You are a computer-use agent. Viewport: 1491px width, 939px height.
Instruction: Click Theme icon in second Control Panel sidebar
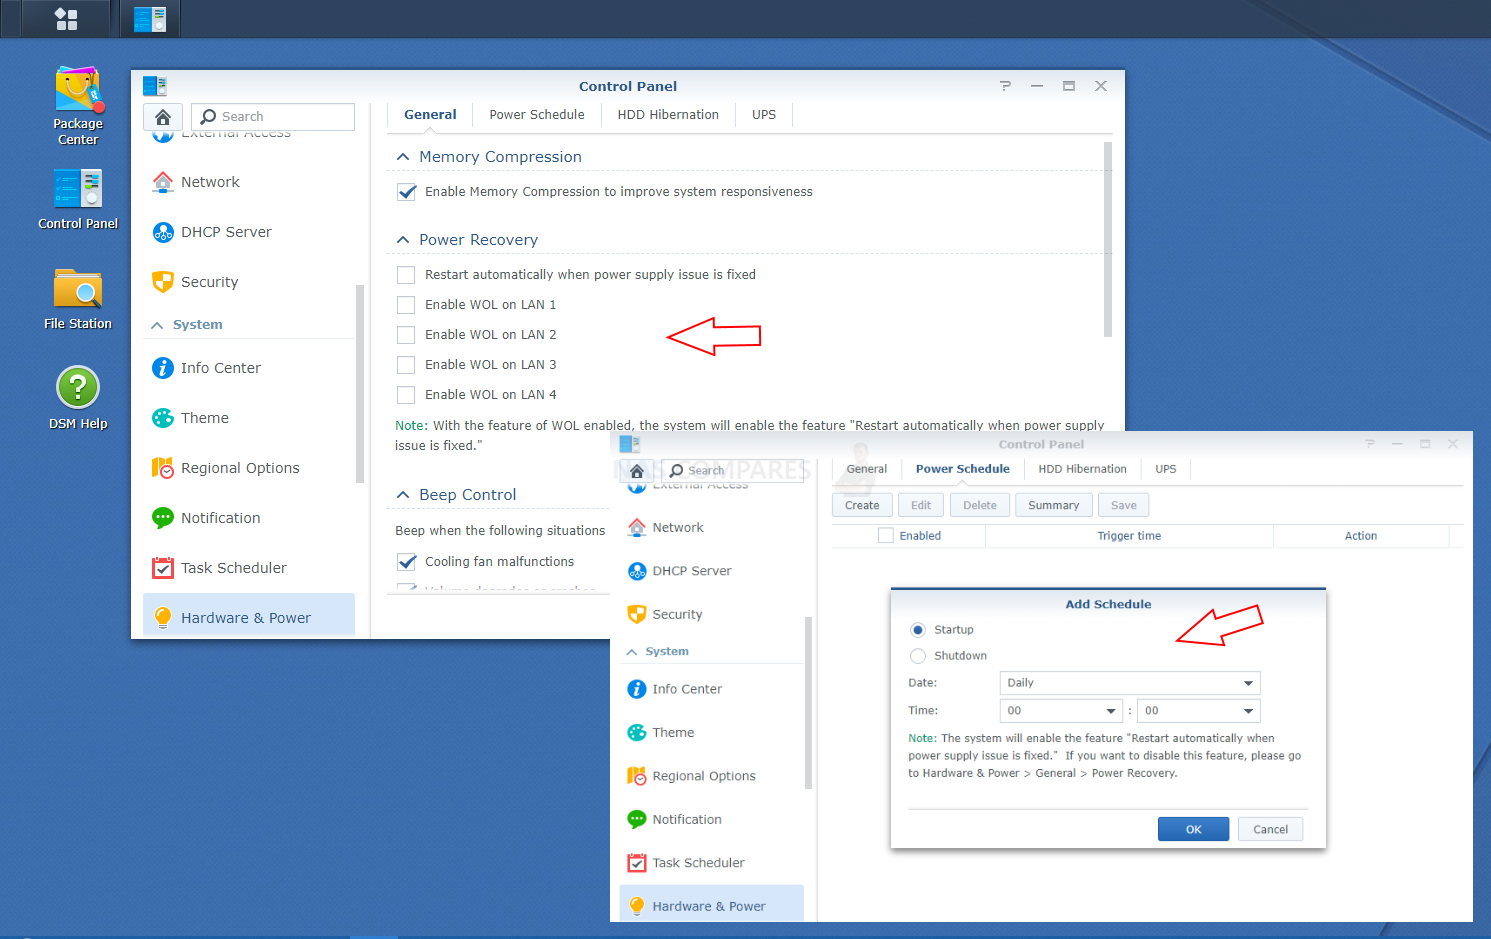(x=637, y=732)
